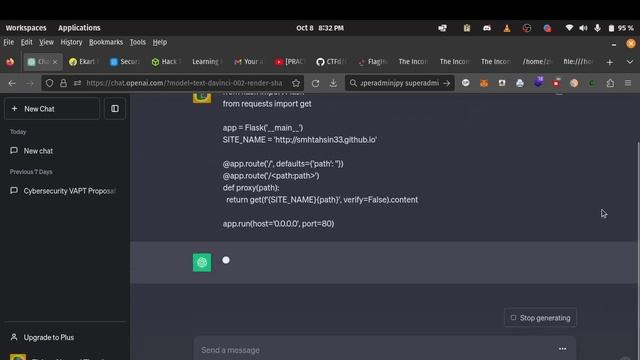Open the Bookmarks menu
The width and height of the screenshot is (640, 360).
(106, 42)
